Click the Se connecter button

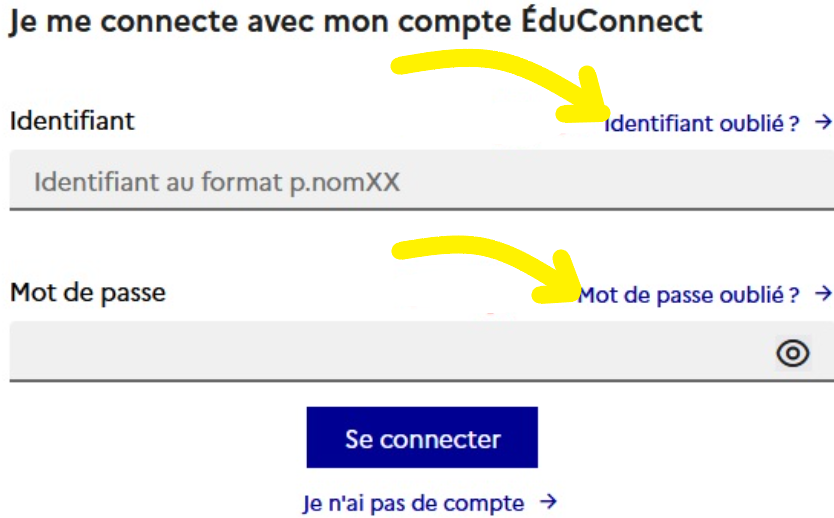[422, 437]
